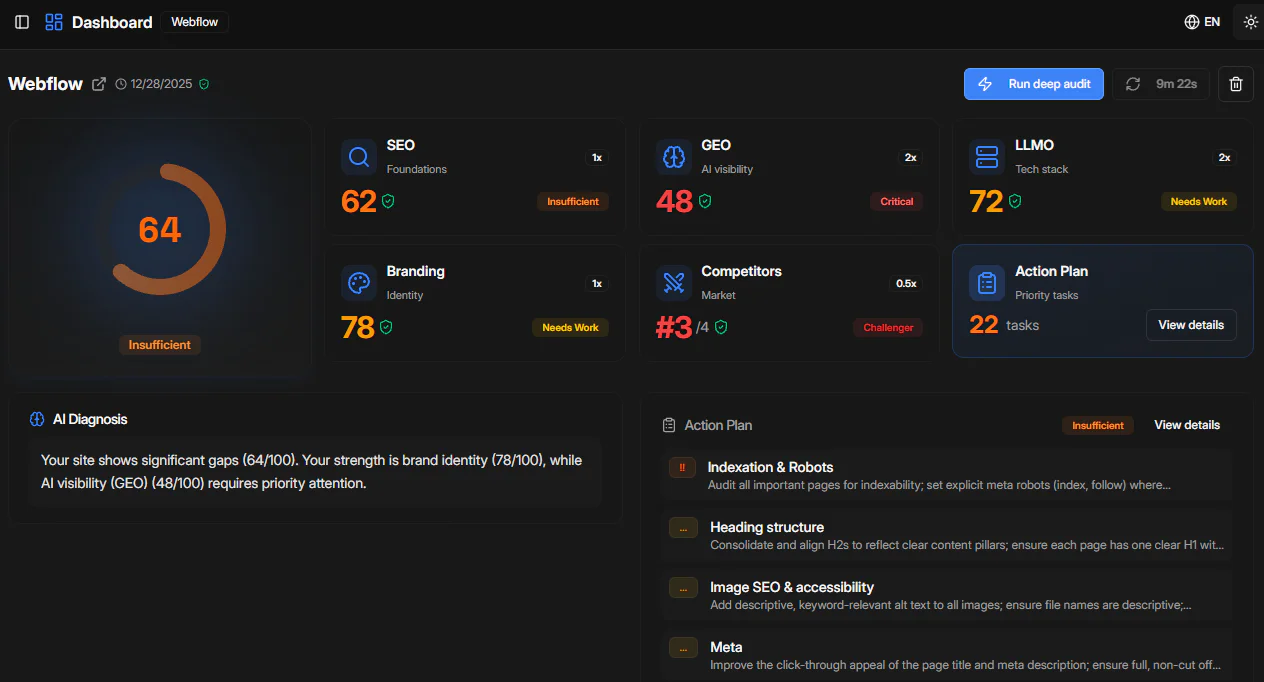Click the Competitors crossed swords icon
1264x682 pixels.
pos(674,283)
